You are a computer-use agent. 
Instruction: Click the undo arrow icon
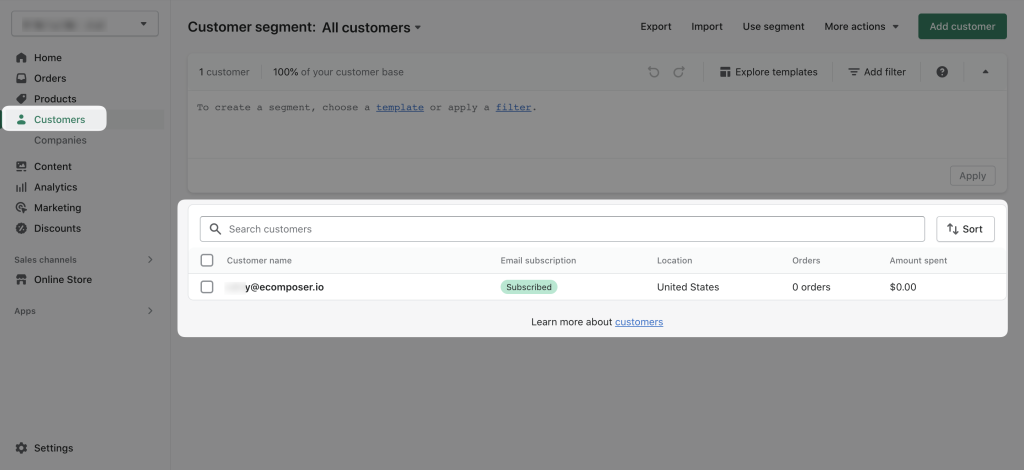pos(654,72)
